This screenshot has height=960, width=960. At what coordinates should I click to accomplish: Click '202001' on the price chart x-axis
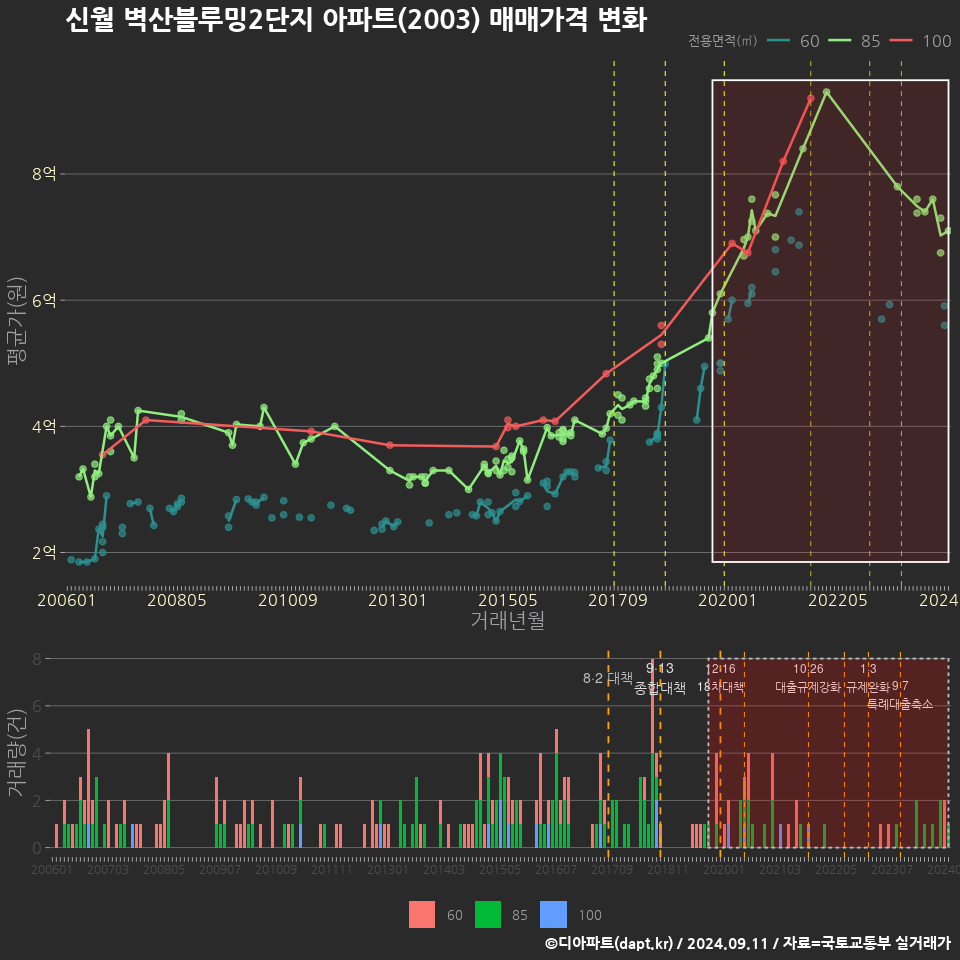click(727, 600)
